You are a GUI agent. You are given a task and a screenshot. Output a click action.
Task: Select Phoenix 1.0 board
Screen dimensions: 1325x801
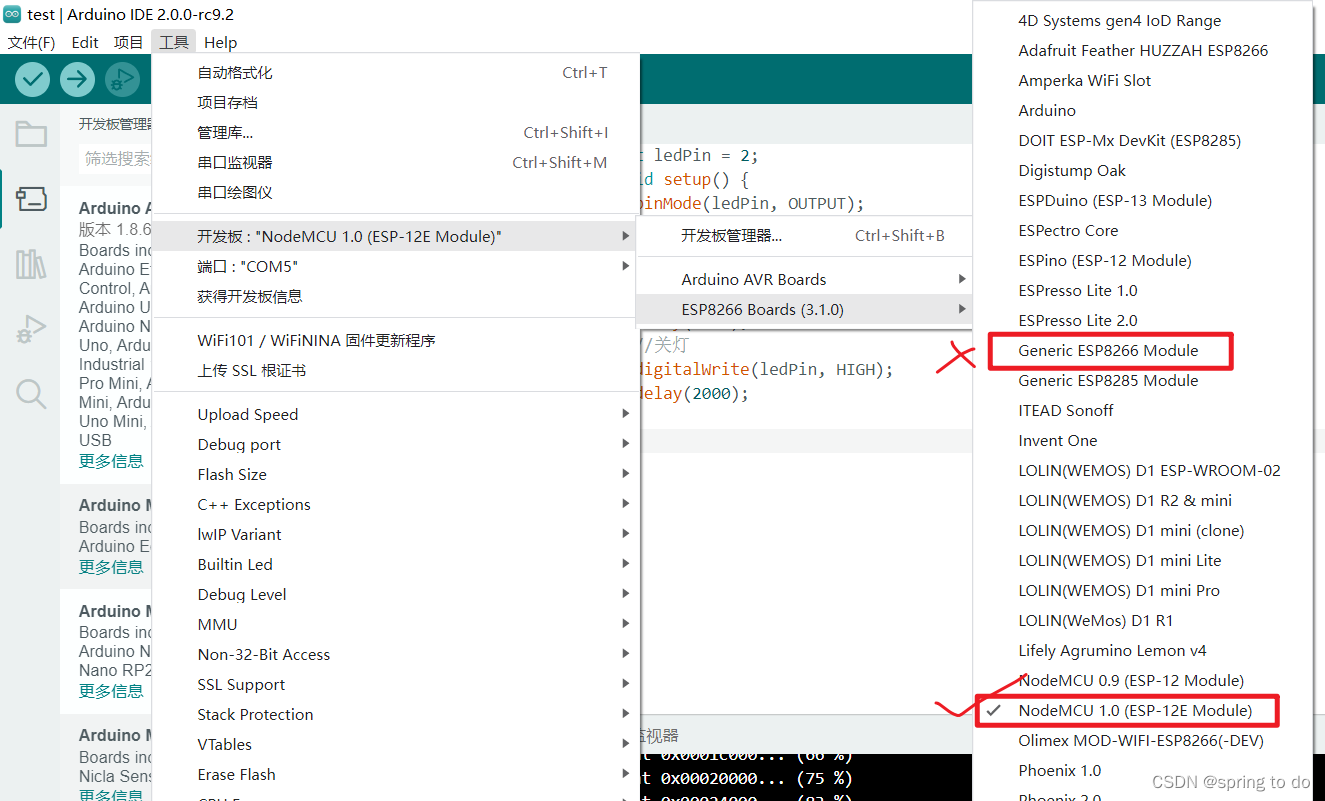pos(1142,771)
